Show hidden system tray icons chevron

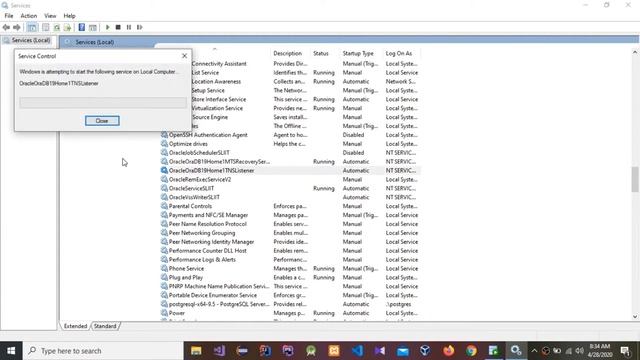(534, 351)
